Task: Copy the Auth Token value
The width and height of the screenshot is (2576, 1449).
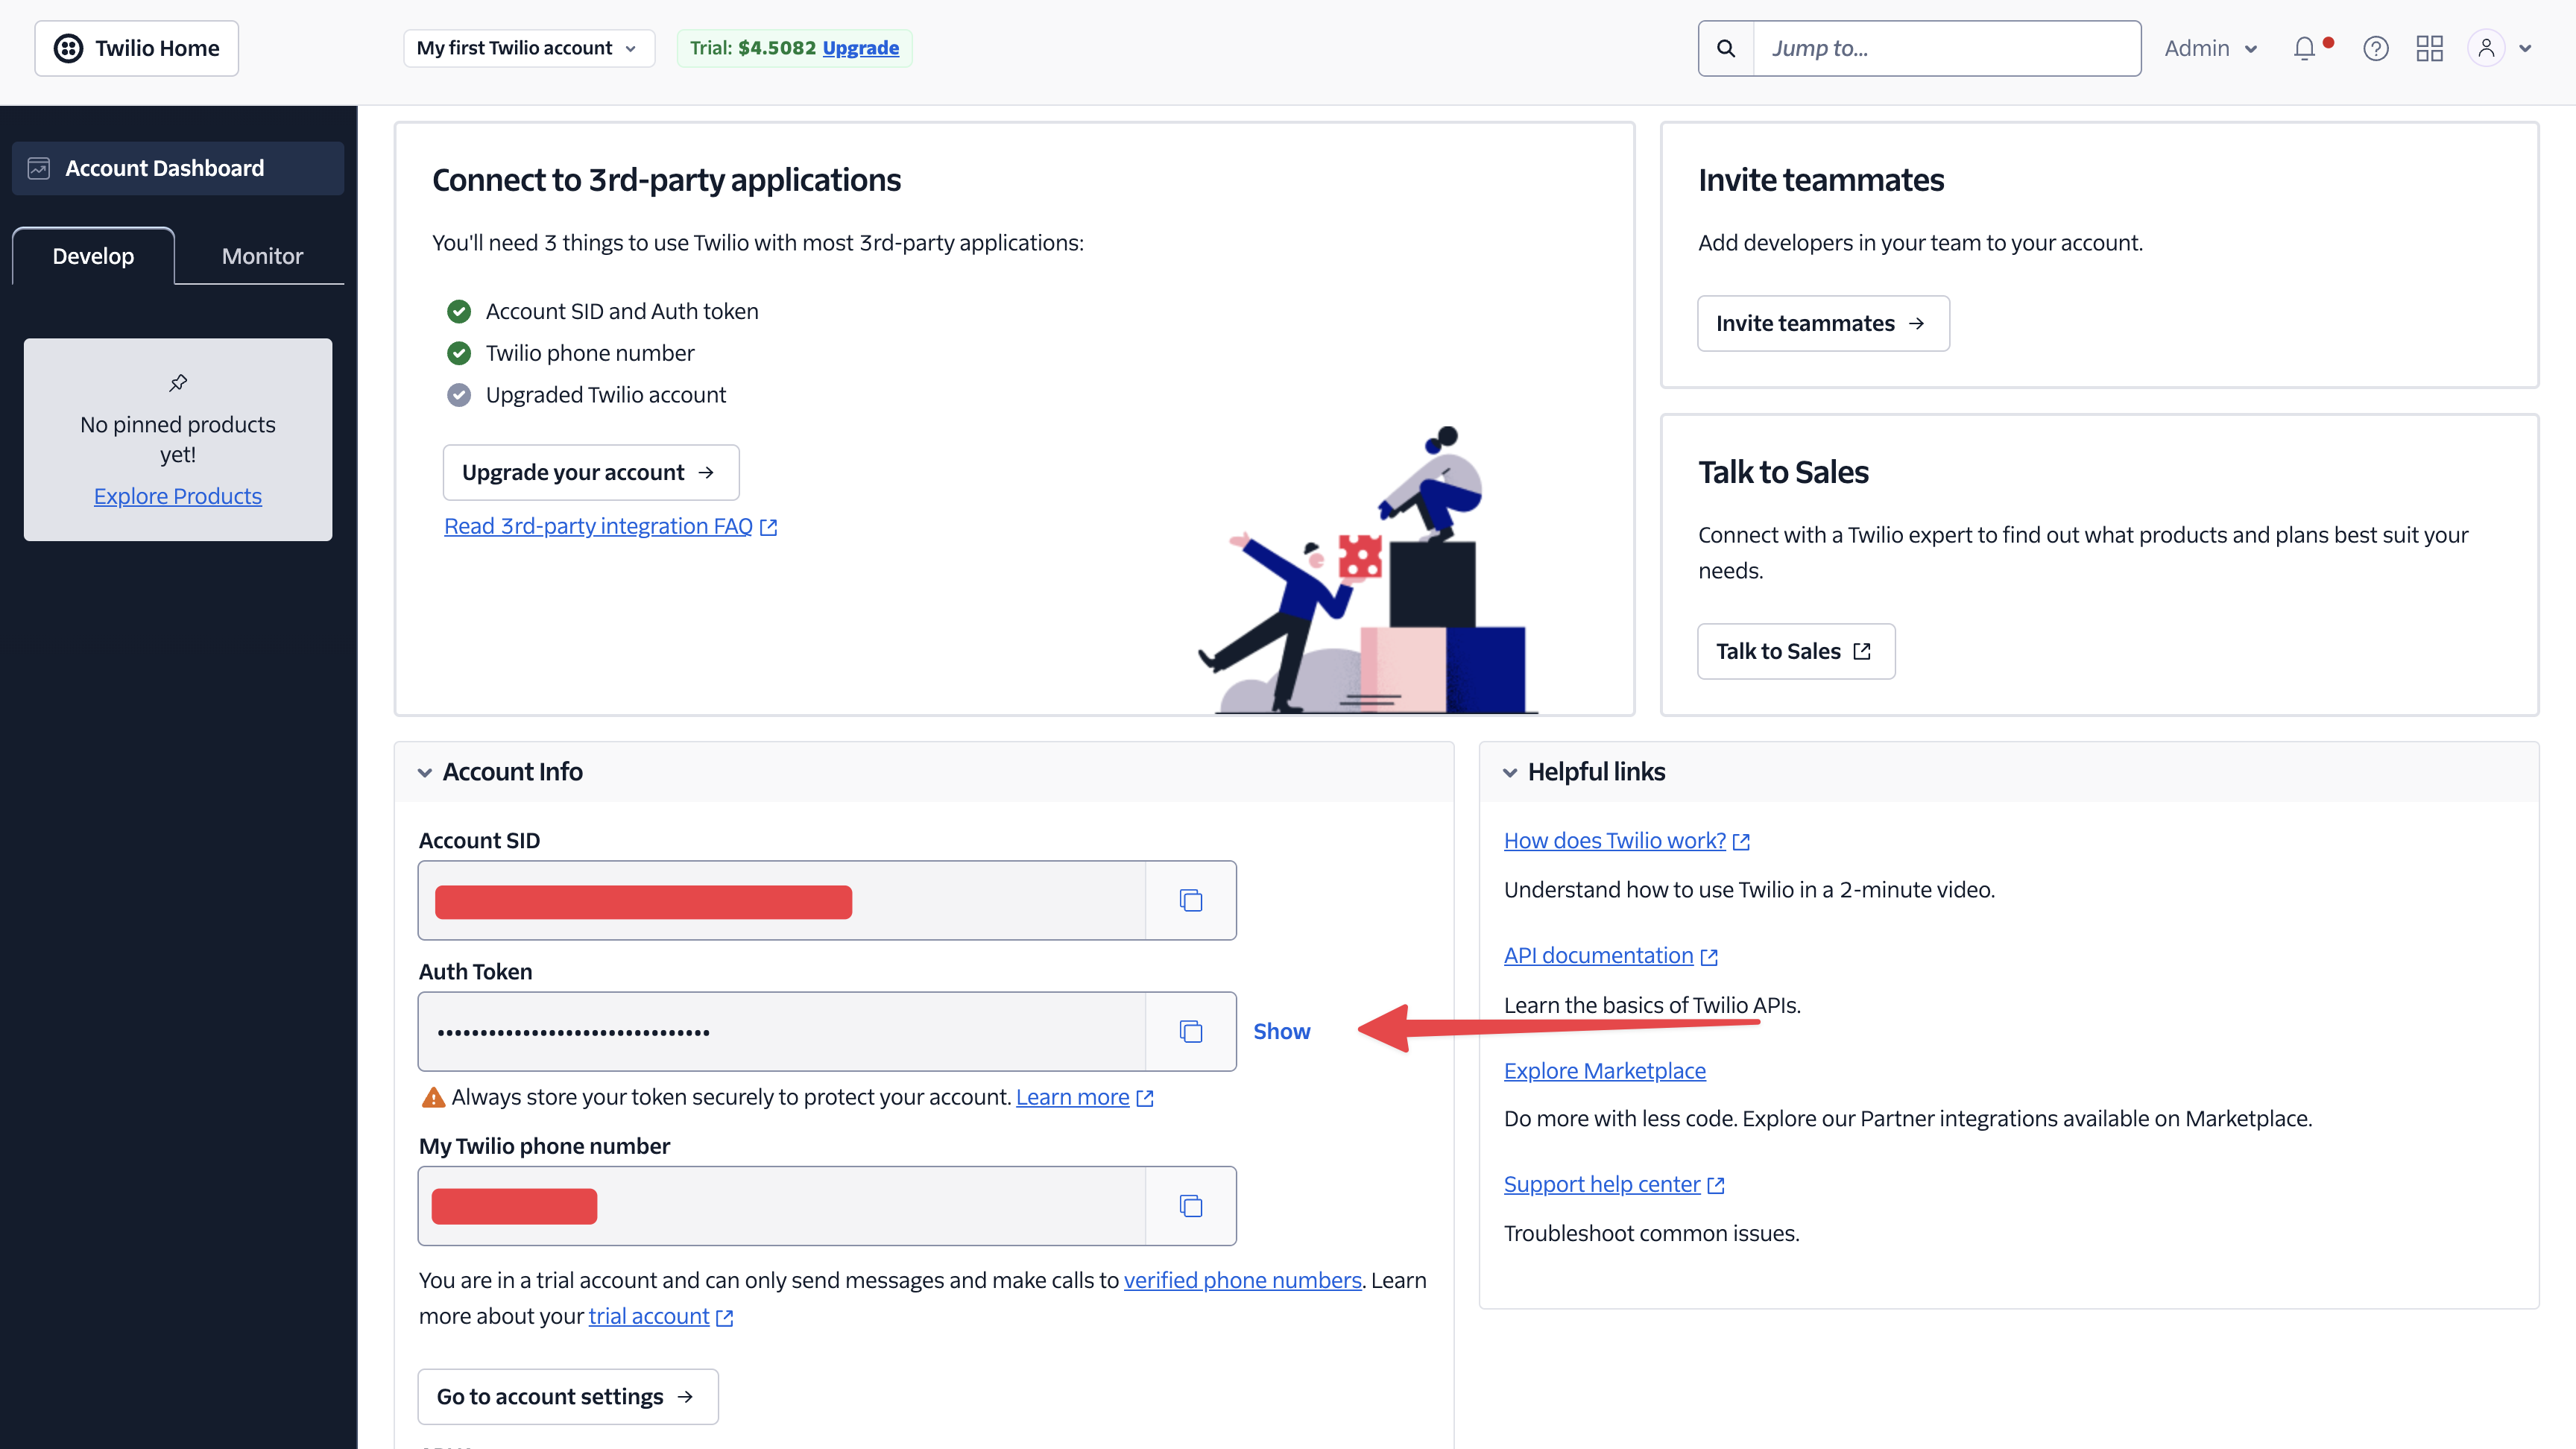Action: tap(1191, 1031)
